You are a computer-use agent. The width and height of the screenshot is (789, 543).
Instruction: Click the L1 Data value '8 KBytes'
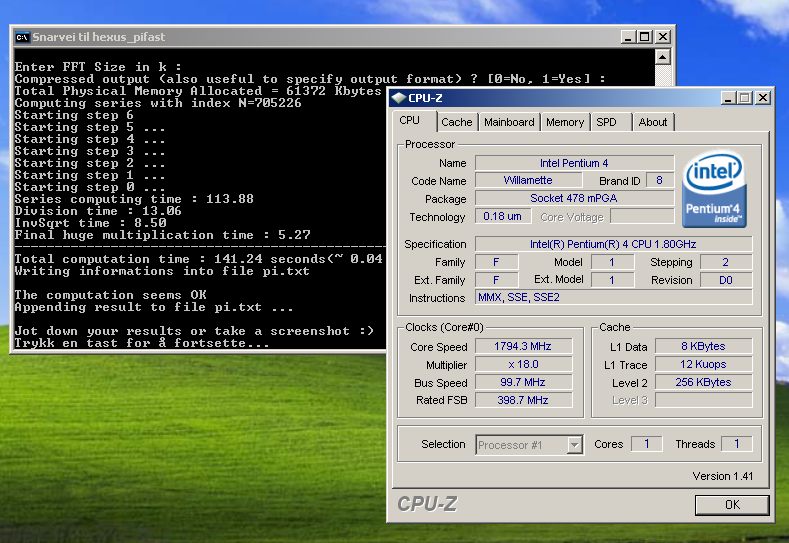703,346
